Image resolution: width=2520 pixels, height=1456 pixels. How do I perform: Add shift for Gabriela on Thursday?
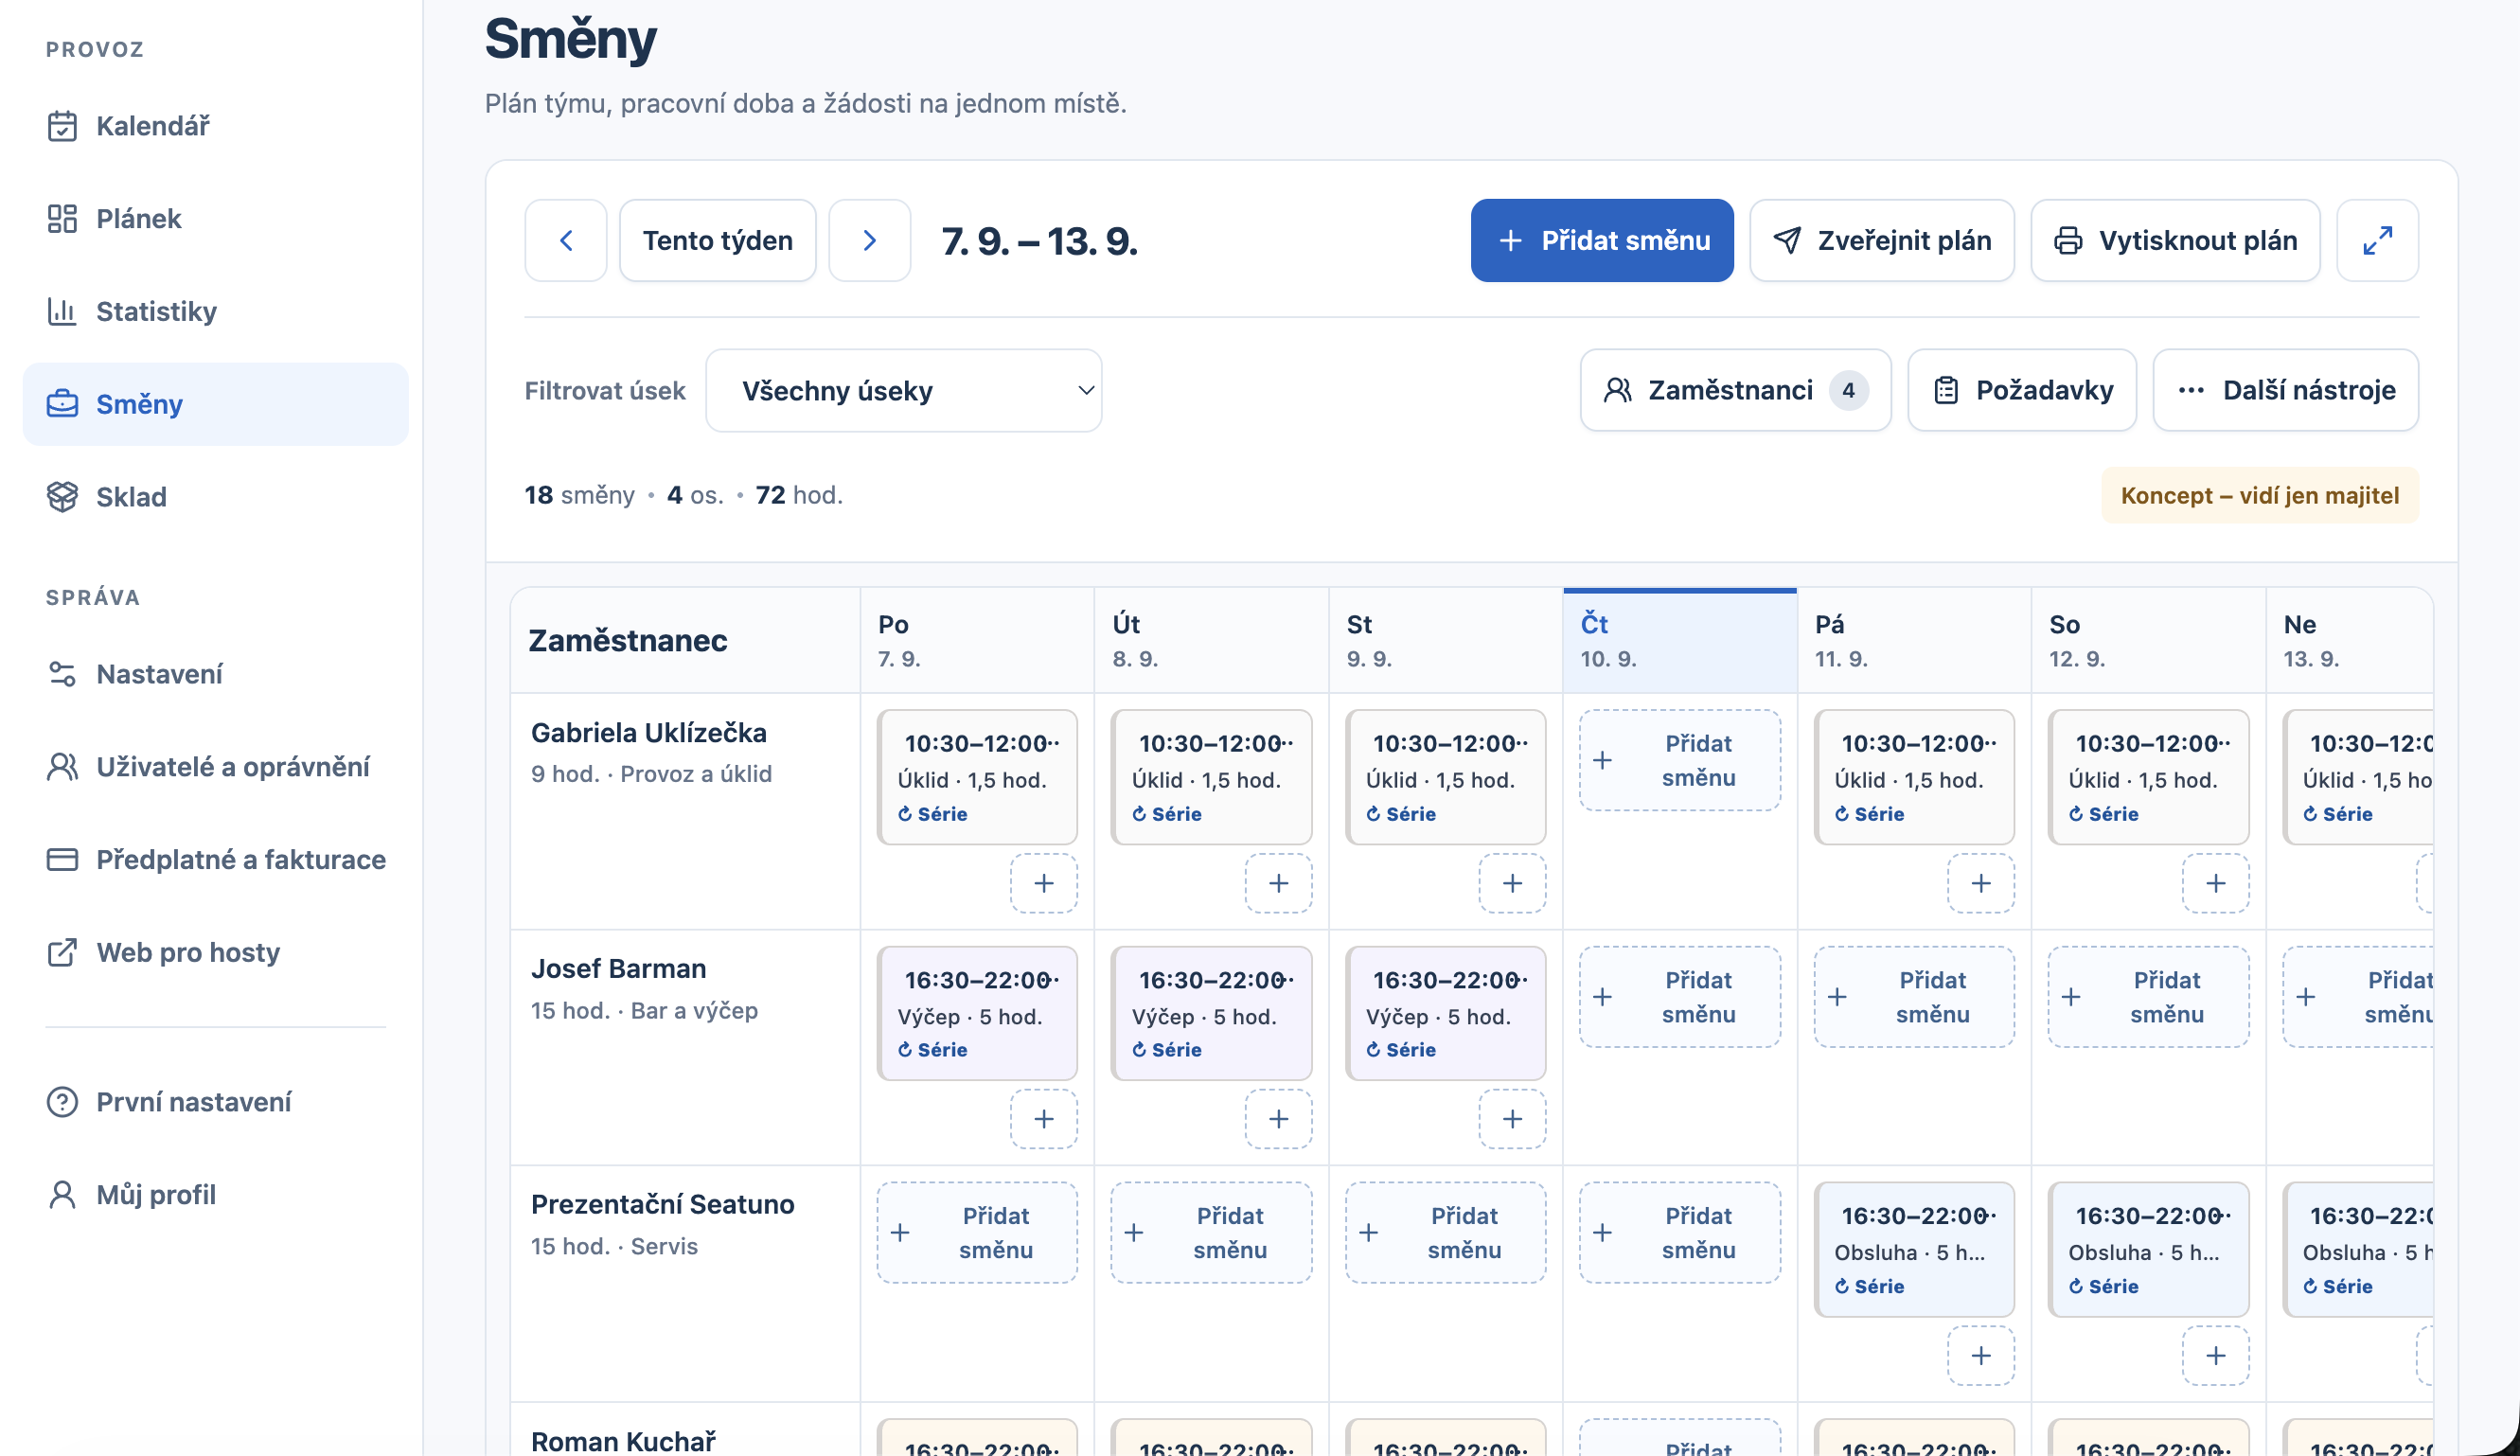[x=1680, y=760]
